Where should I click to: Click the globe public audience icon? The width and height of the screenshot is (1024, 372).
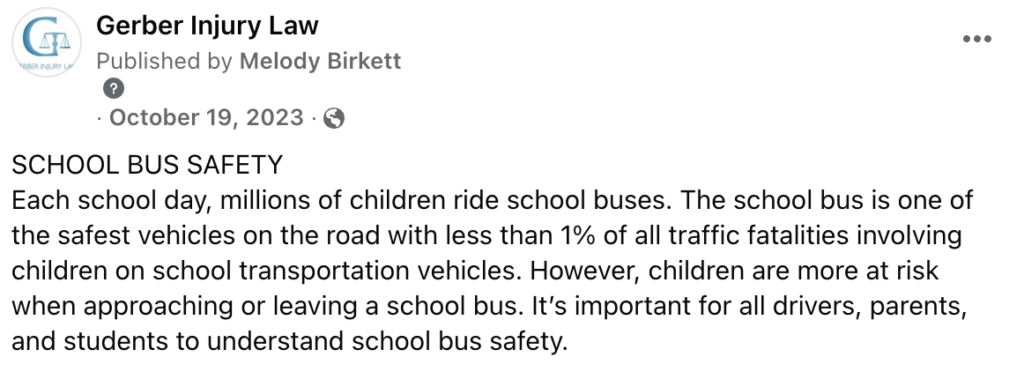334,118
